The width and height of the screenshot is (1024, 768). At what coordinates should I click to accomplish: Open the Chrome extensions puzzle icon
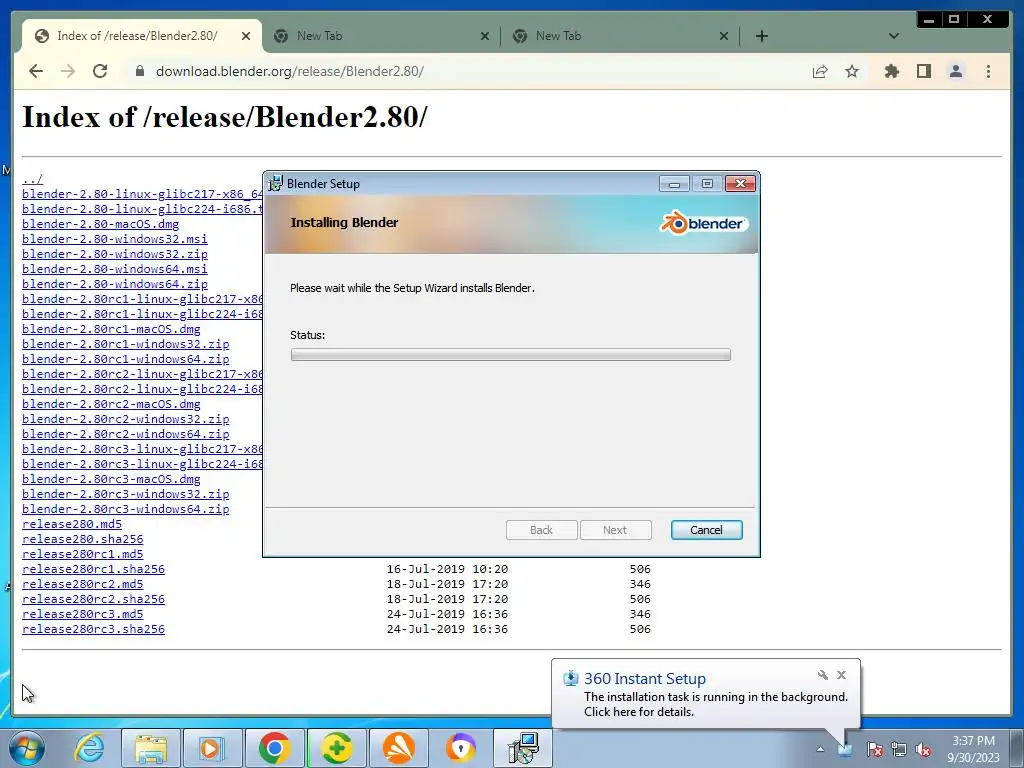891,71
